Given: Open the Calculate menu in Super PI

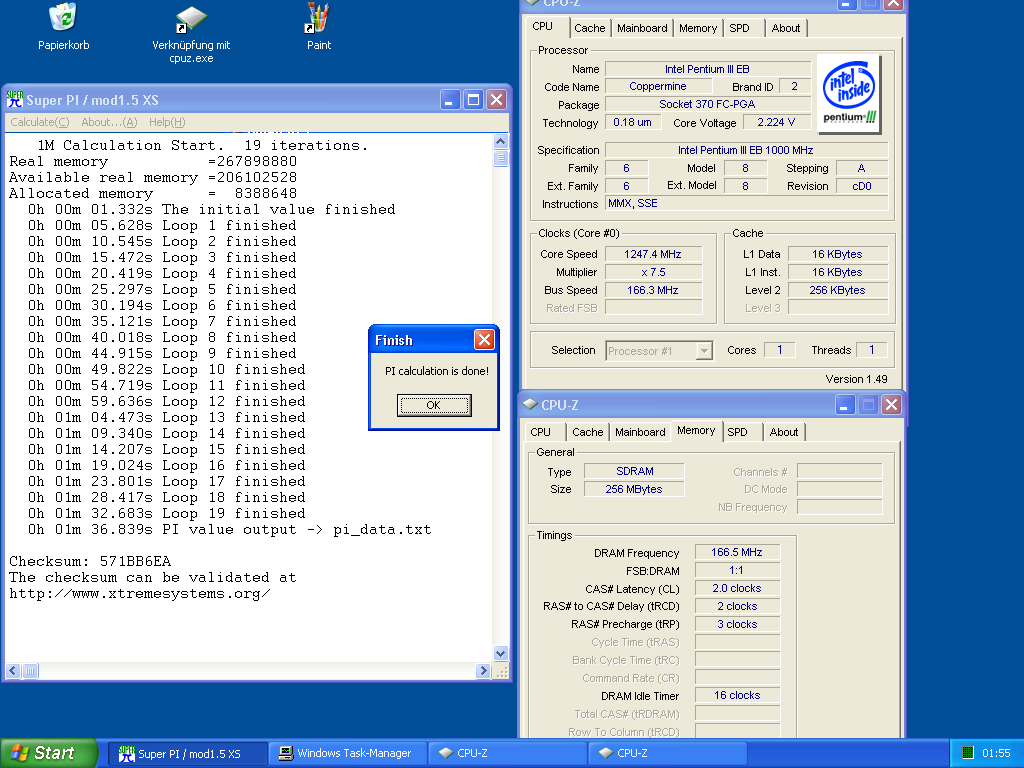Looking at the screenshot, I should [x=40, y=122].
